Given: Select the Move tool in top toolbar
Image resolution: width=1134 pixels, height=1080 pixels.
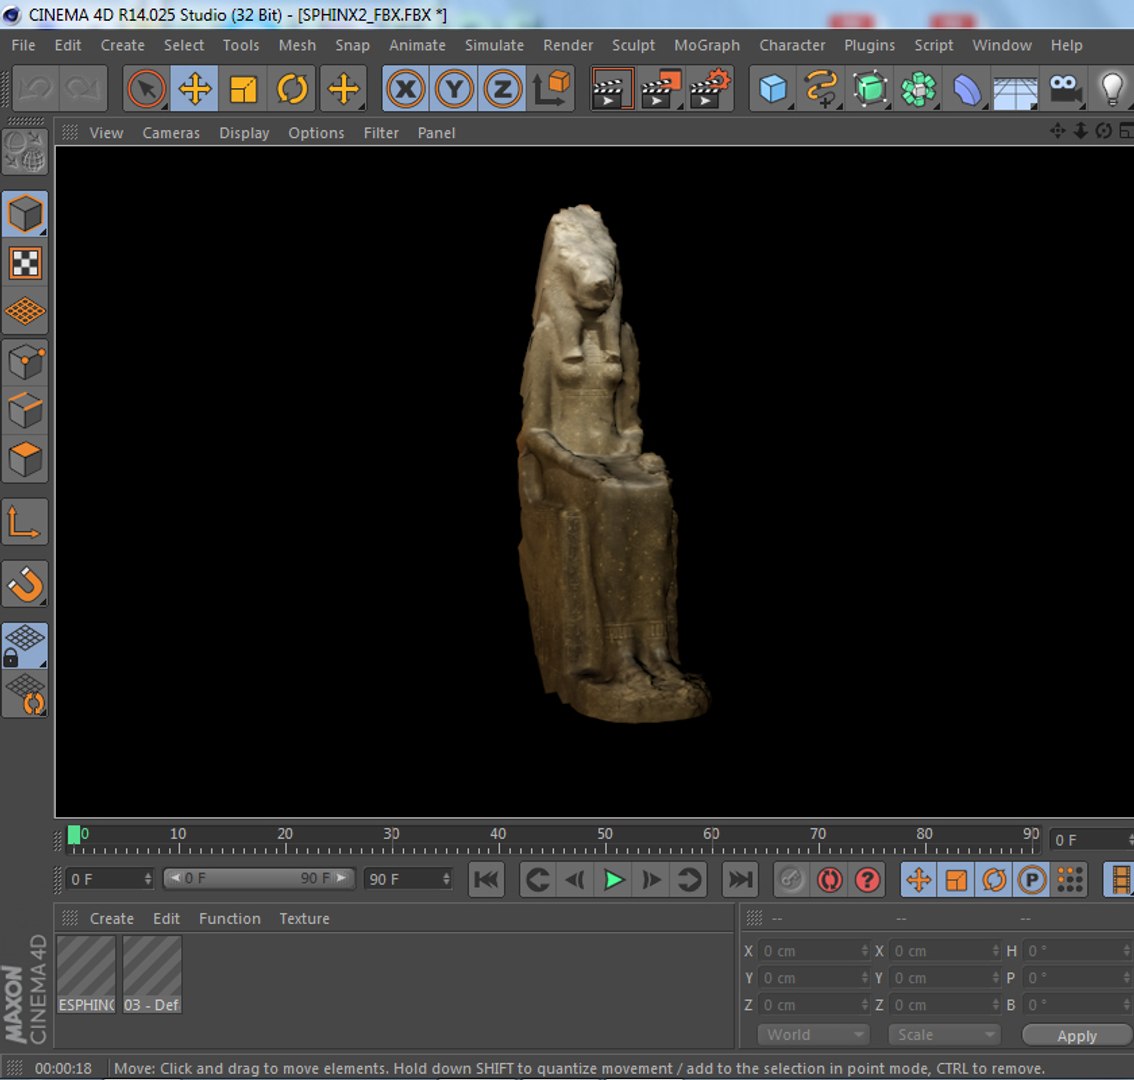Looking at the screenshot, I should coord(195,89).
